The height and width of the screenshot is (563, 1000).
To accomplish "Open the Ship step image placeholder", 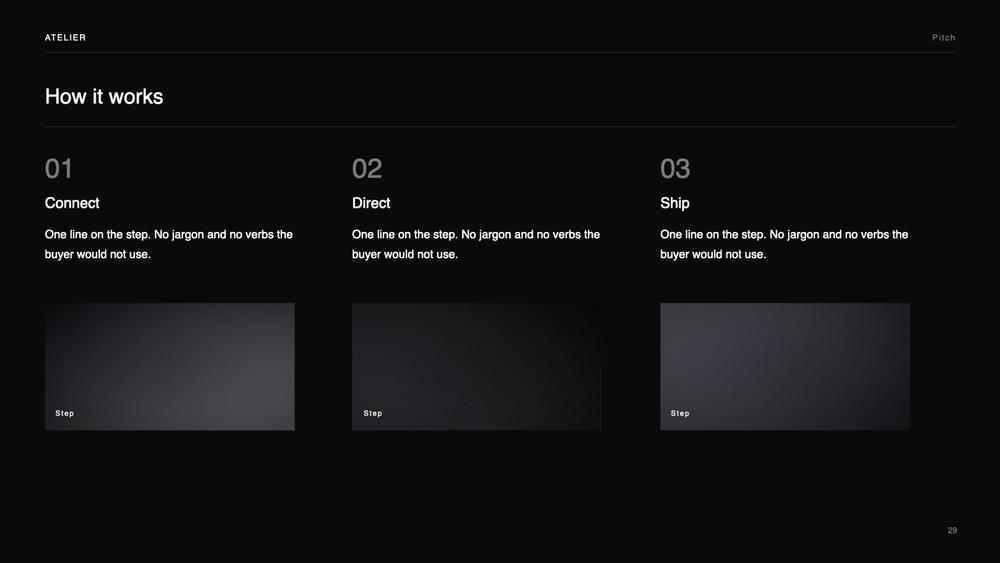I will (784, 367).
